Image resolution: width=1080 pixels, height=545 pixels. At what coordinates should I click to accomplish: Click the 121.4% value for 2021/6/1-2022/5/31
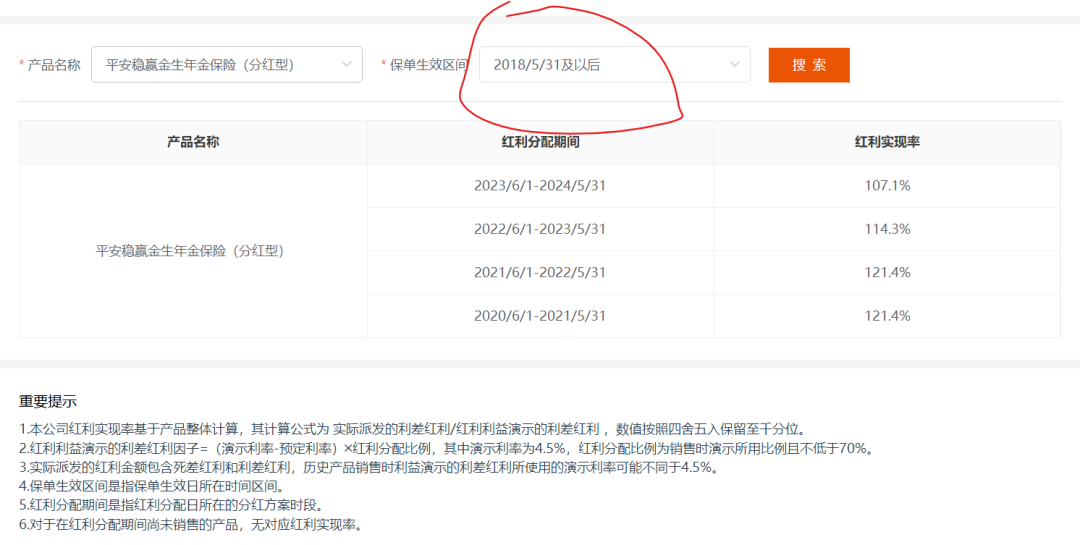(x=887, y=272)
